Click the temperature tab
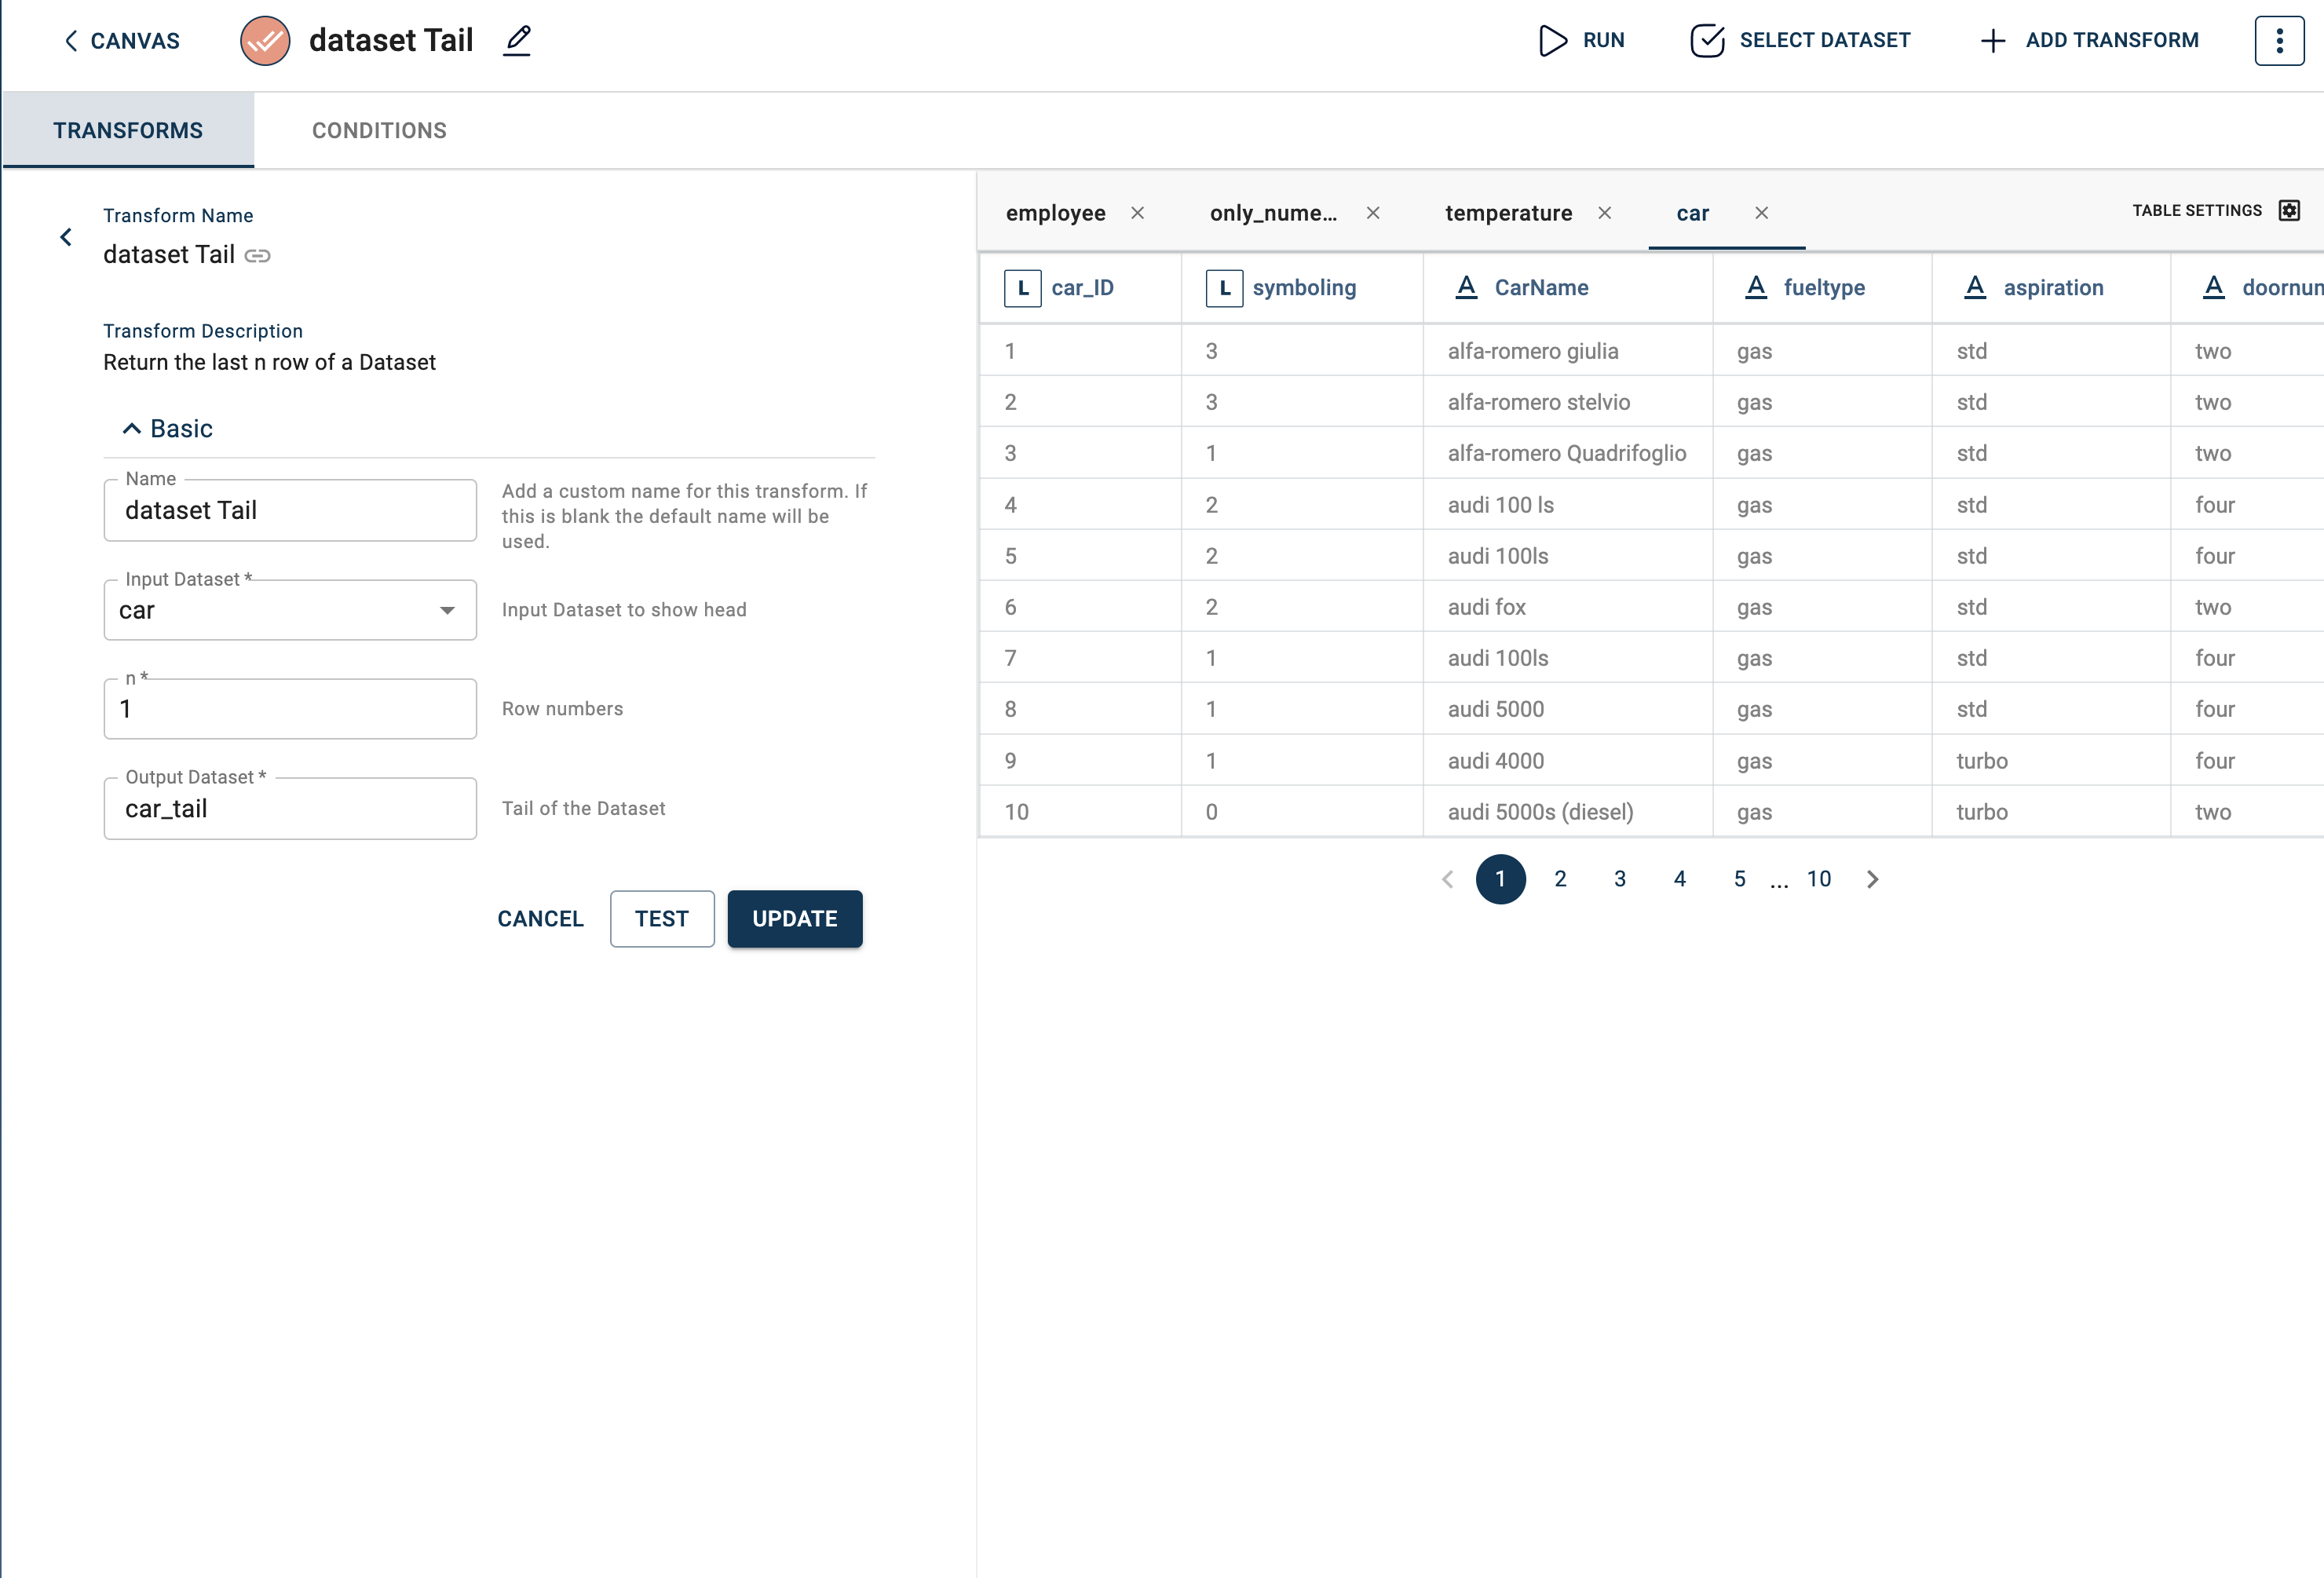 point(1508,212)
